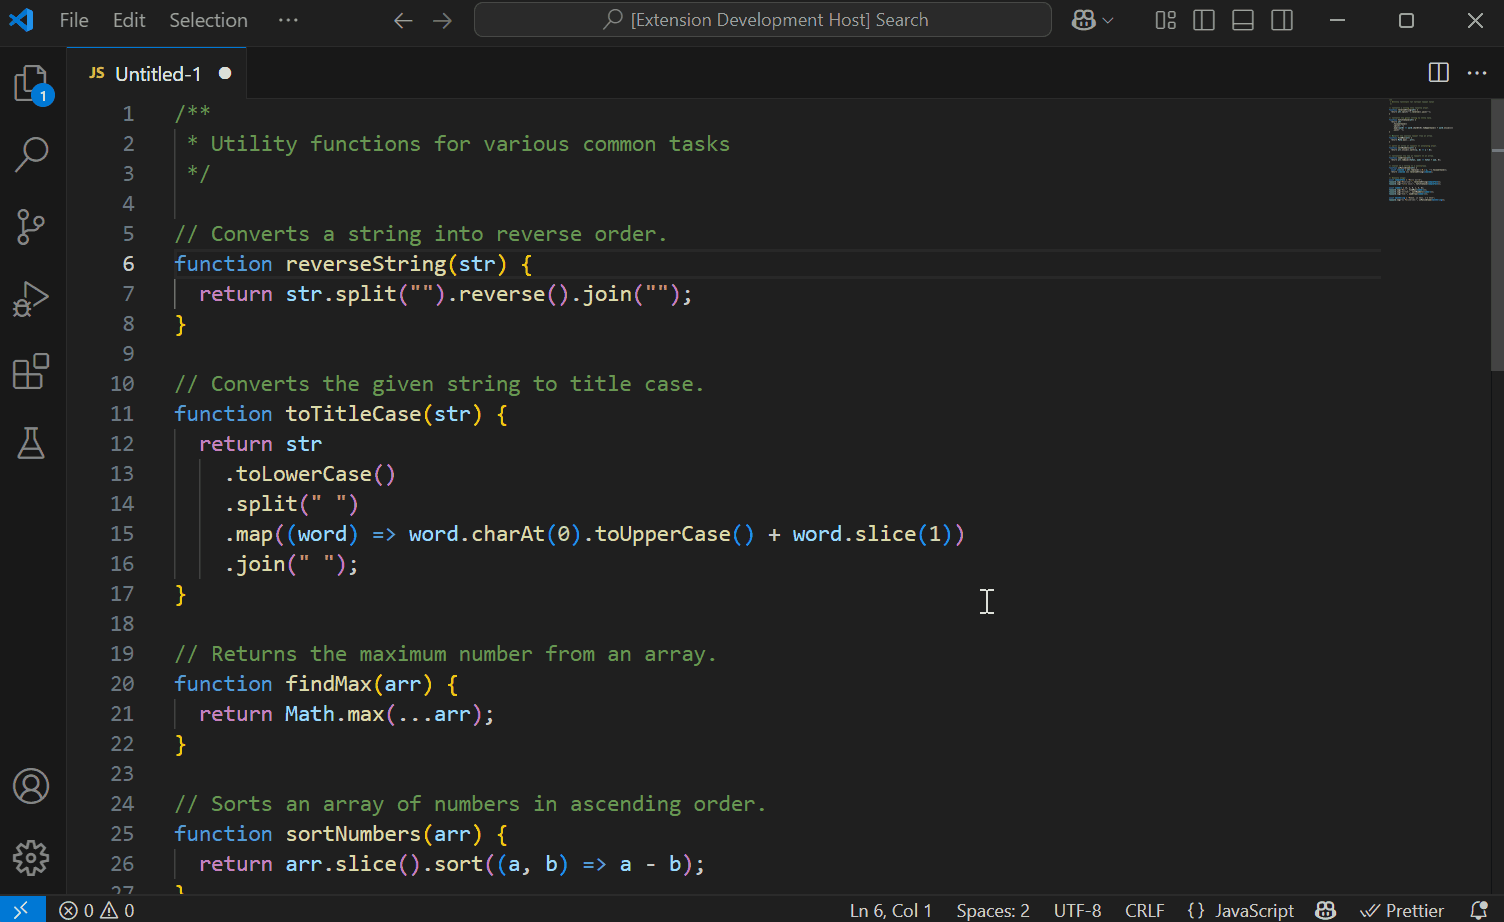The image size is (1504, 922).
Task: Select the Search icon in the activity bar
Action: click(x=30, y=155)
